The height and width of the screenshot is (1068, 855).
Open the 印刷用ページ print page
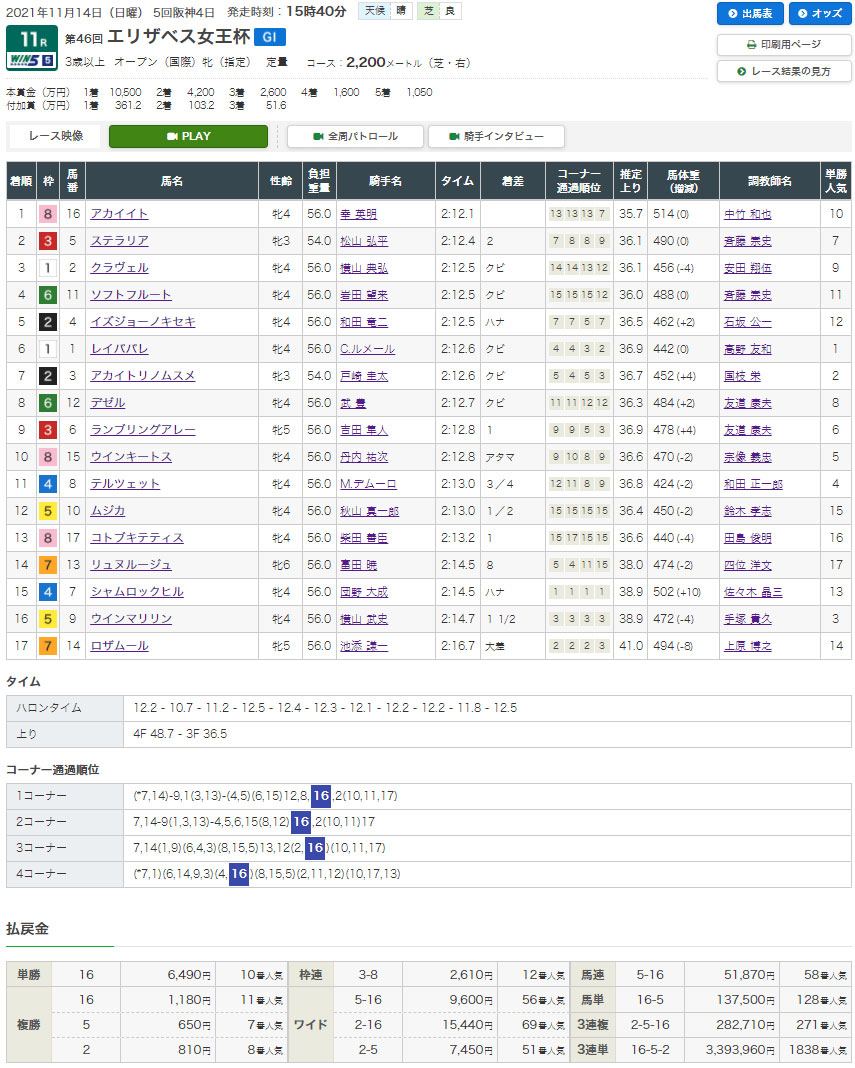784,45
